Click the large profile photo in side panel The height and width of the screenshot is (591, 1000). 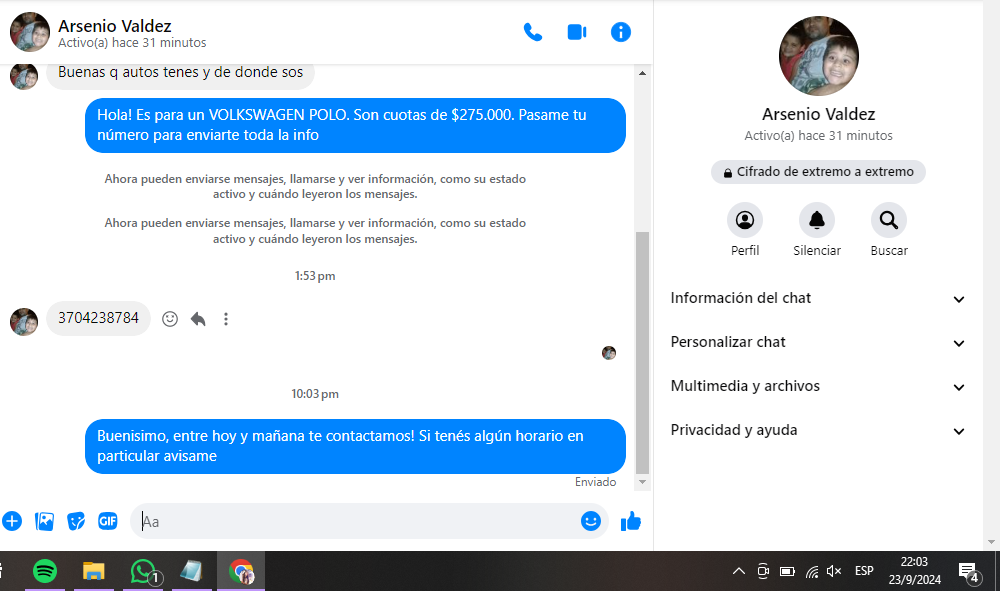(x=818, y=55)
